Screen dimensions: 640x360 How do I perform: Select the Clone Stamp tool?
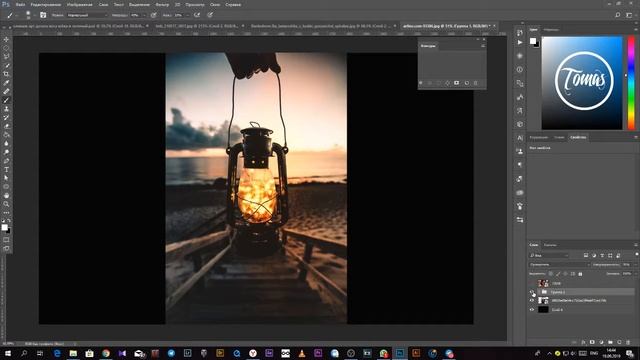click(6, 109)
